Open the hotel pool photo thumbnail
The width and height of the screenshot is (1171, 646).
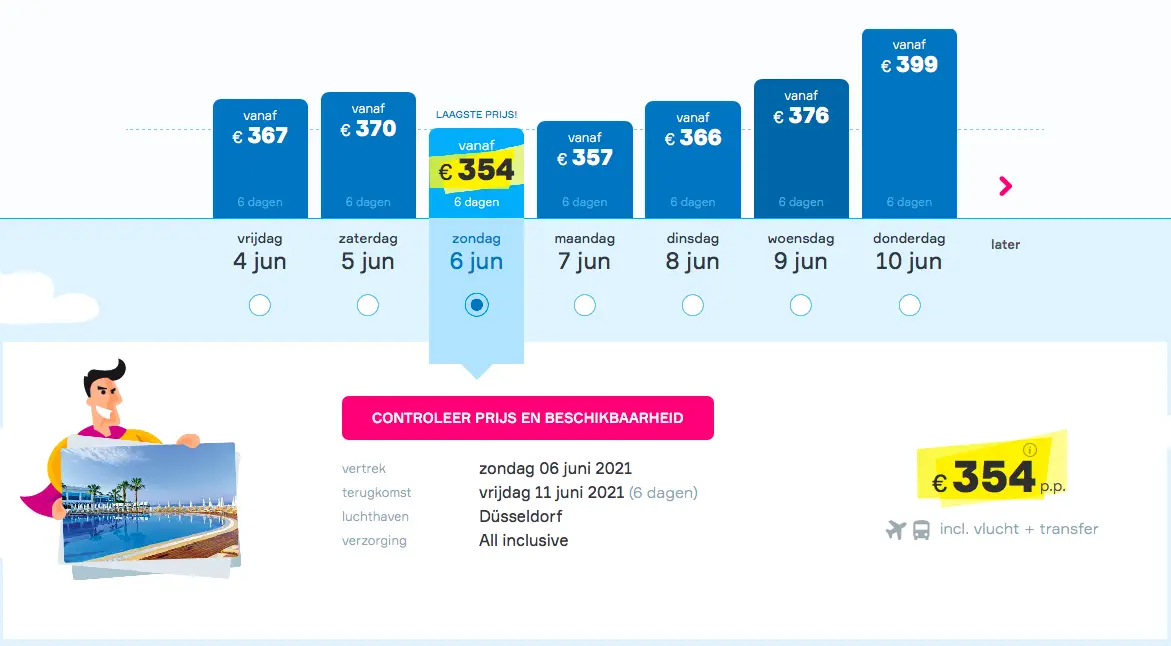(x=150, y=502)
